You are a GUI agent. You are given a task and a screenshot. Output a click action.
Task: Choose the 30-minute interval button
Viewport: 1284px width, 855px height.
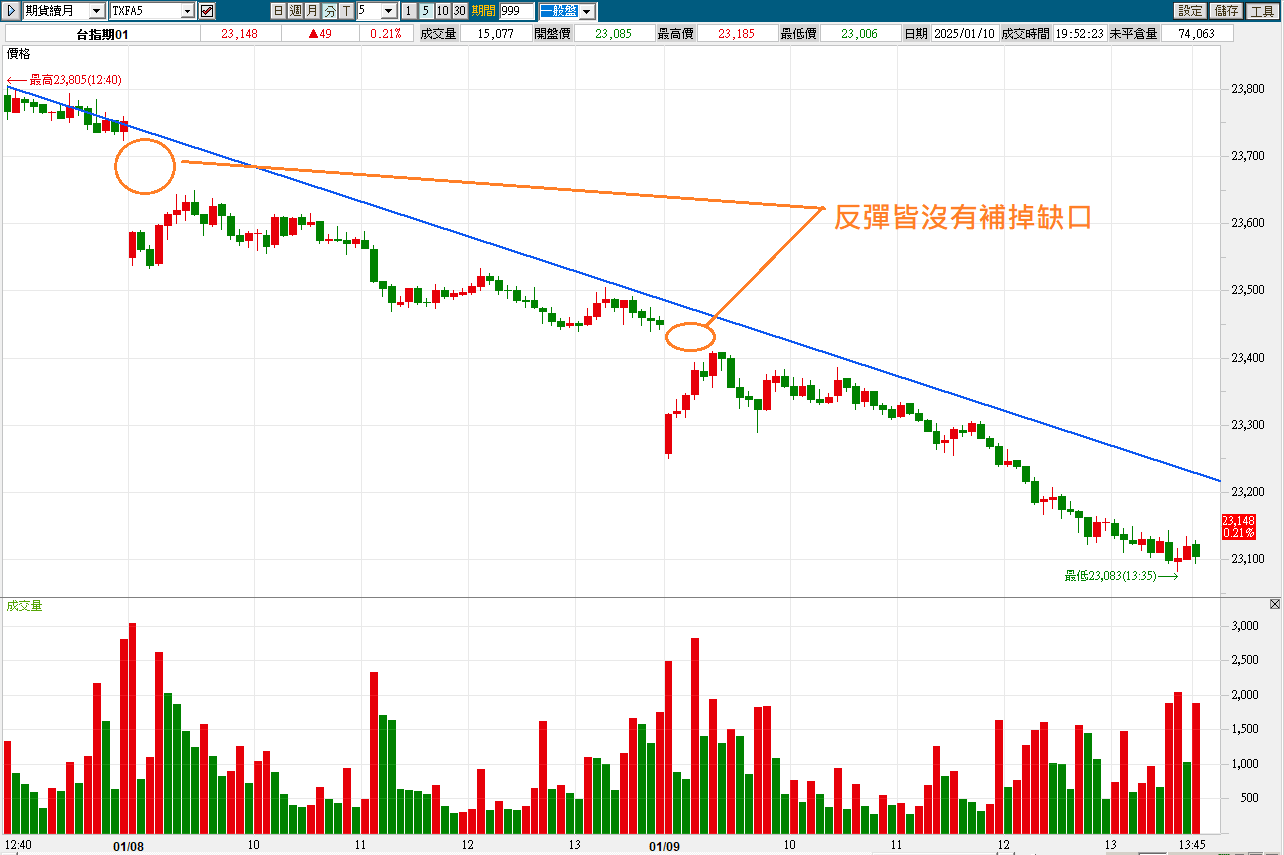[x=459, y=11]
